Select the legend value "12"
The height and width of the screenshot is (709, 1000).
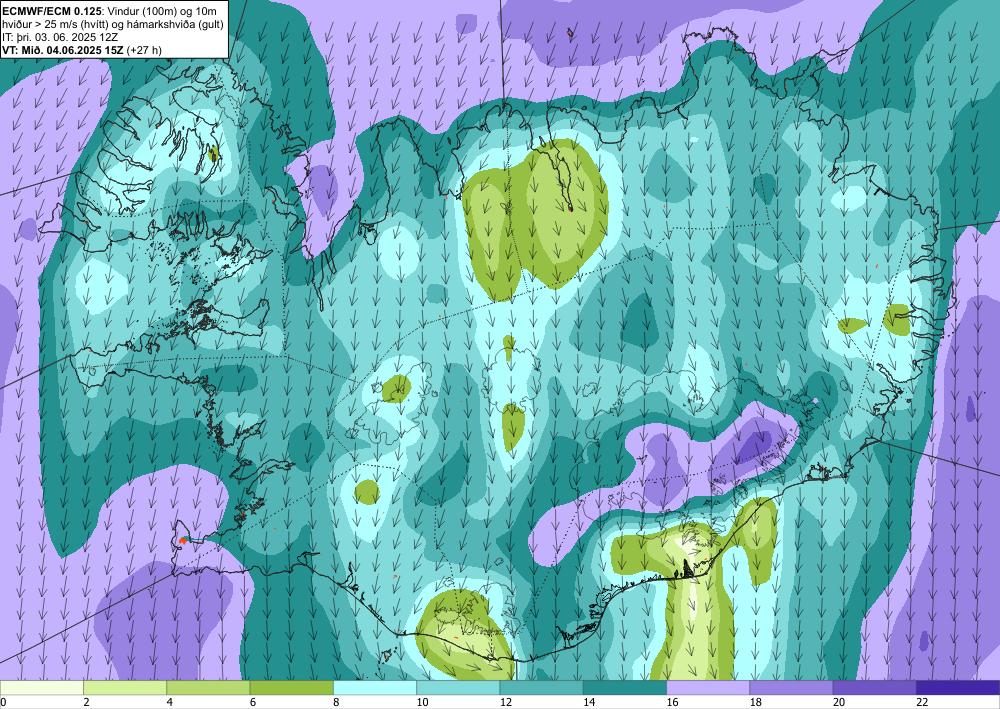pos(506,702)
